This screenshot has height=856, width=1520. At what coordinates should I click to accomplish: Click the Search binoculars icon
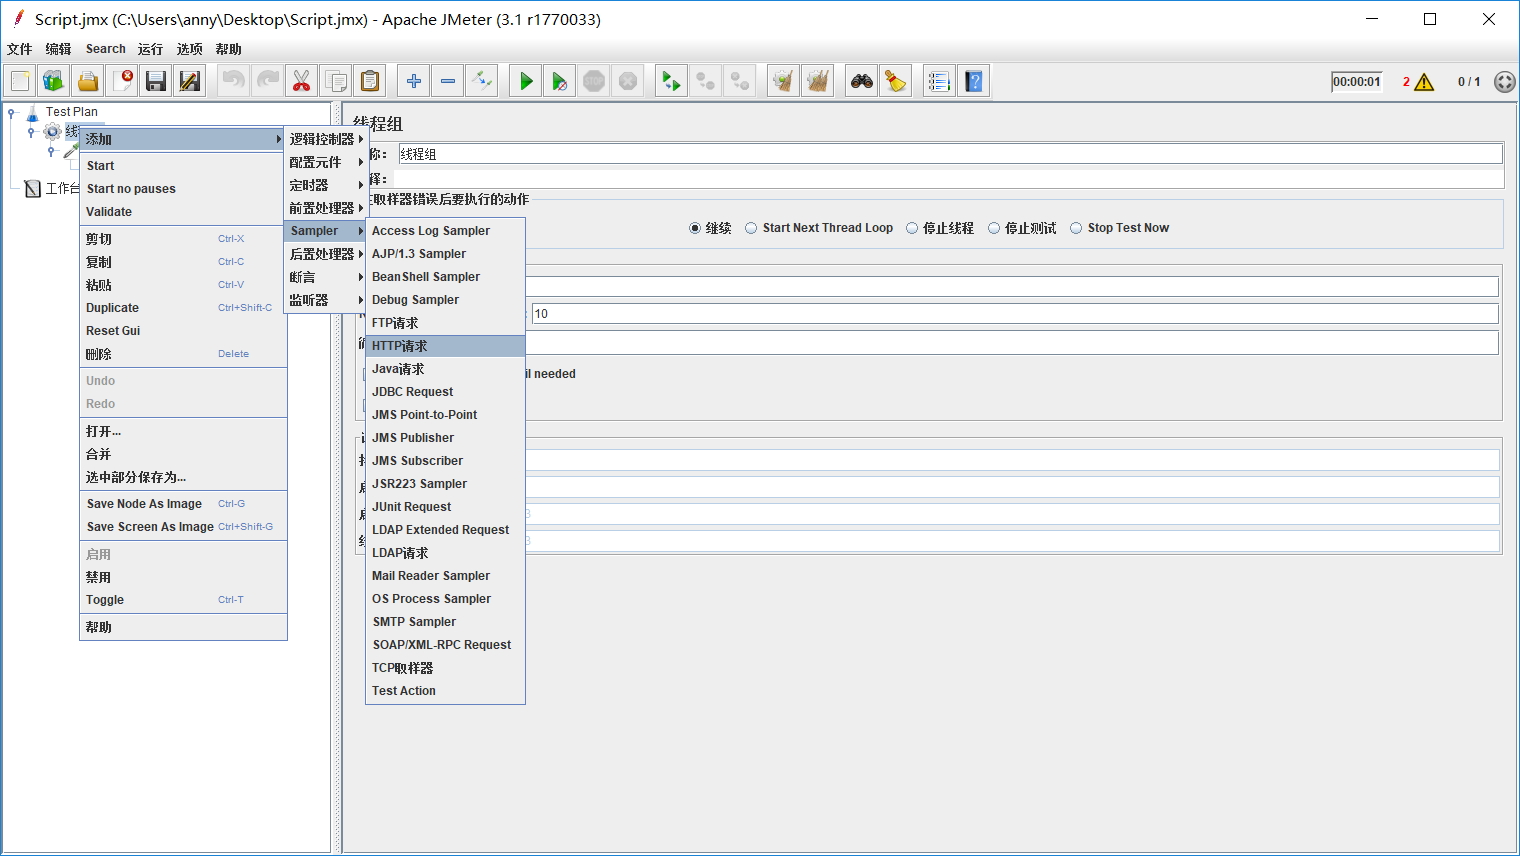point(862,81)
